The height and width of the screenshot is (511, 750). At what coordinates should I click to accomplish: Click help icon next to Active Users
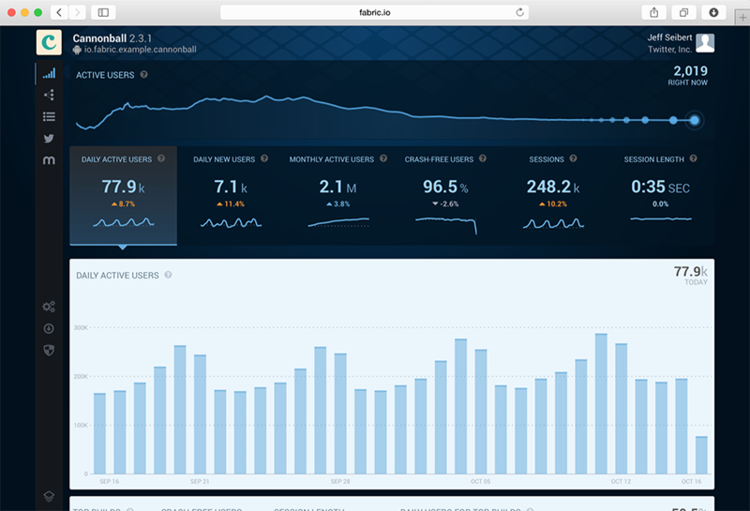click(144, 74)
